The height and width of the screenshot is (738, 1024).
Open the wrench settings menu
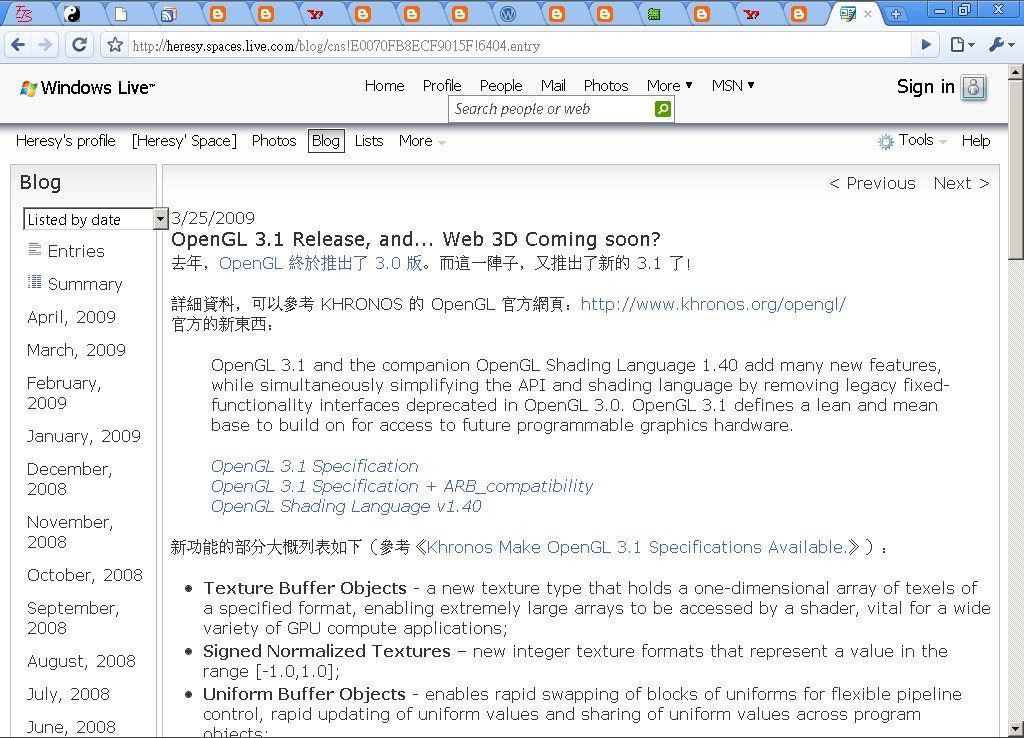coord(1001,44)
